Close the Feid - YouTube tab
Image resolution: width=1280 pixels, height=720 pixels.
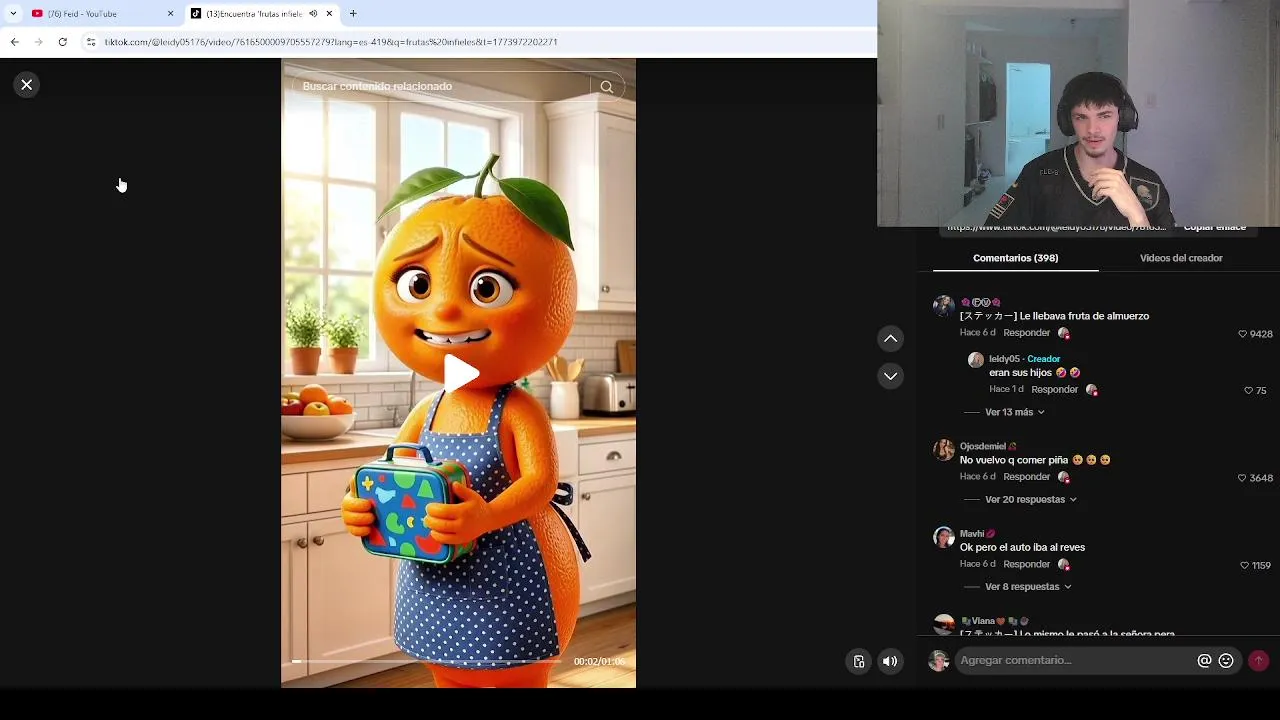click(170, 14)
